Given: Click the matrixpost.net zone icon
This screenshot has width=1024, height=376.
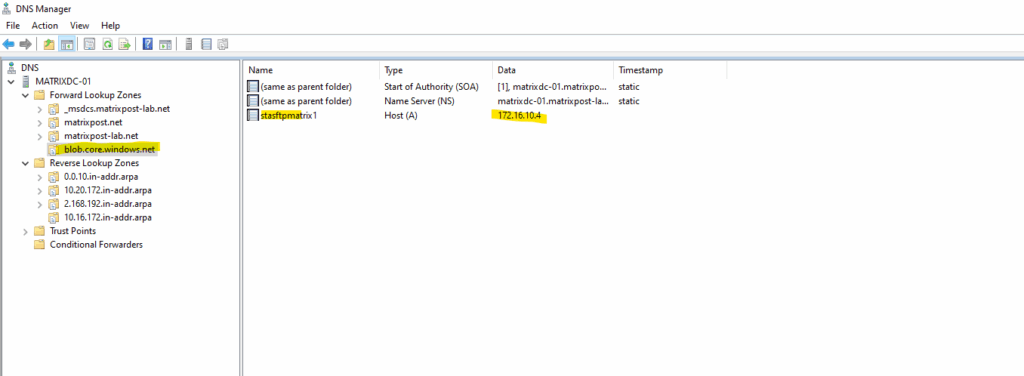Looking at the screenshot, I should pos(54,122).
